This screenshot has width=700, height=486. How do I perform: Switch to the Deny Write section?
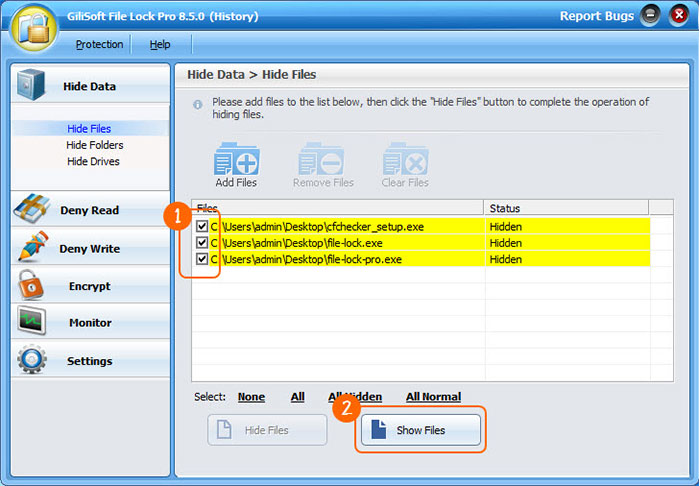[90, 247]
